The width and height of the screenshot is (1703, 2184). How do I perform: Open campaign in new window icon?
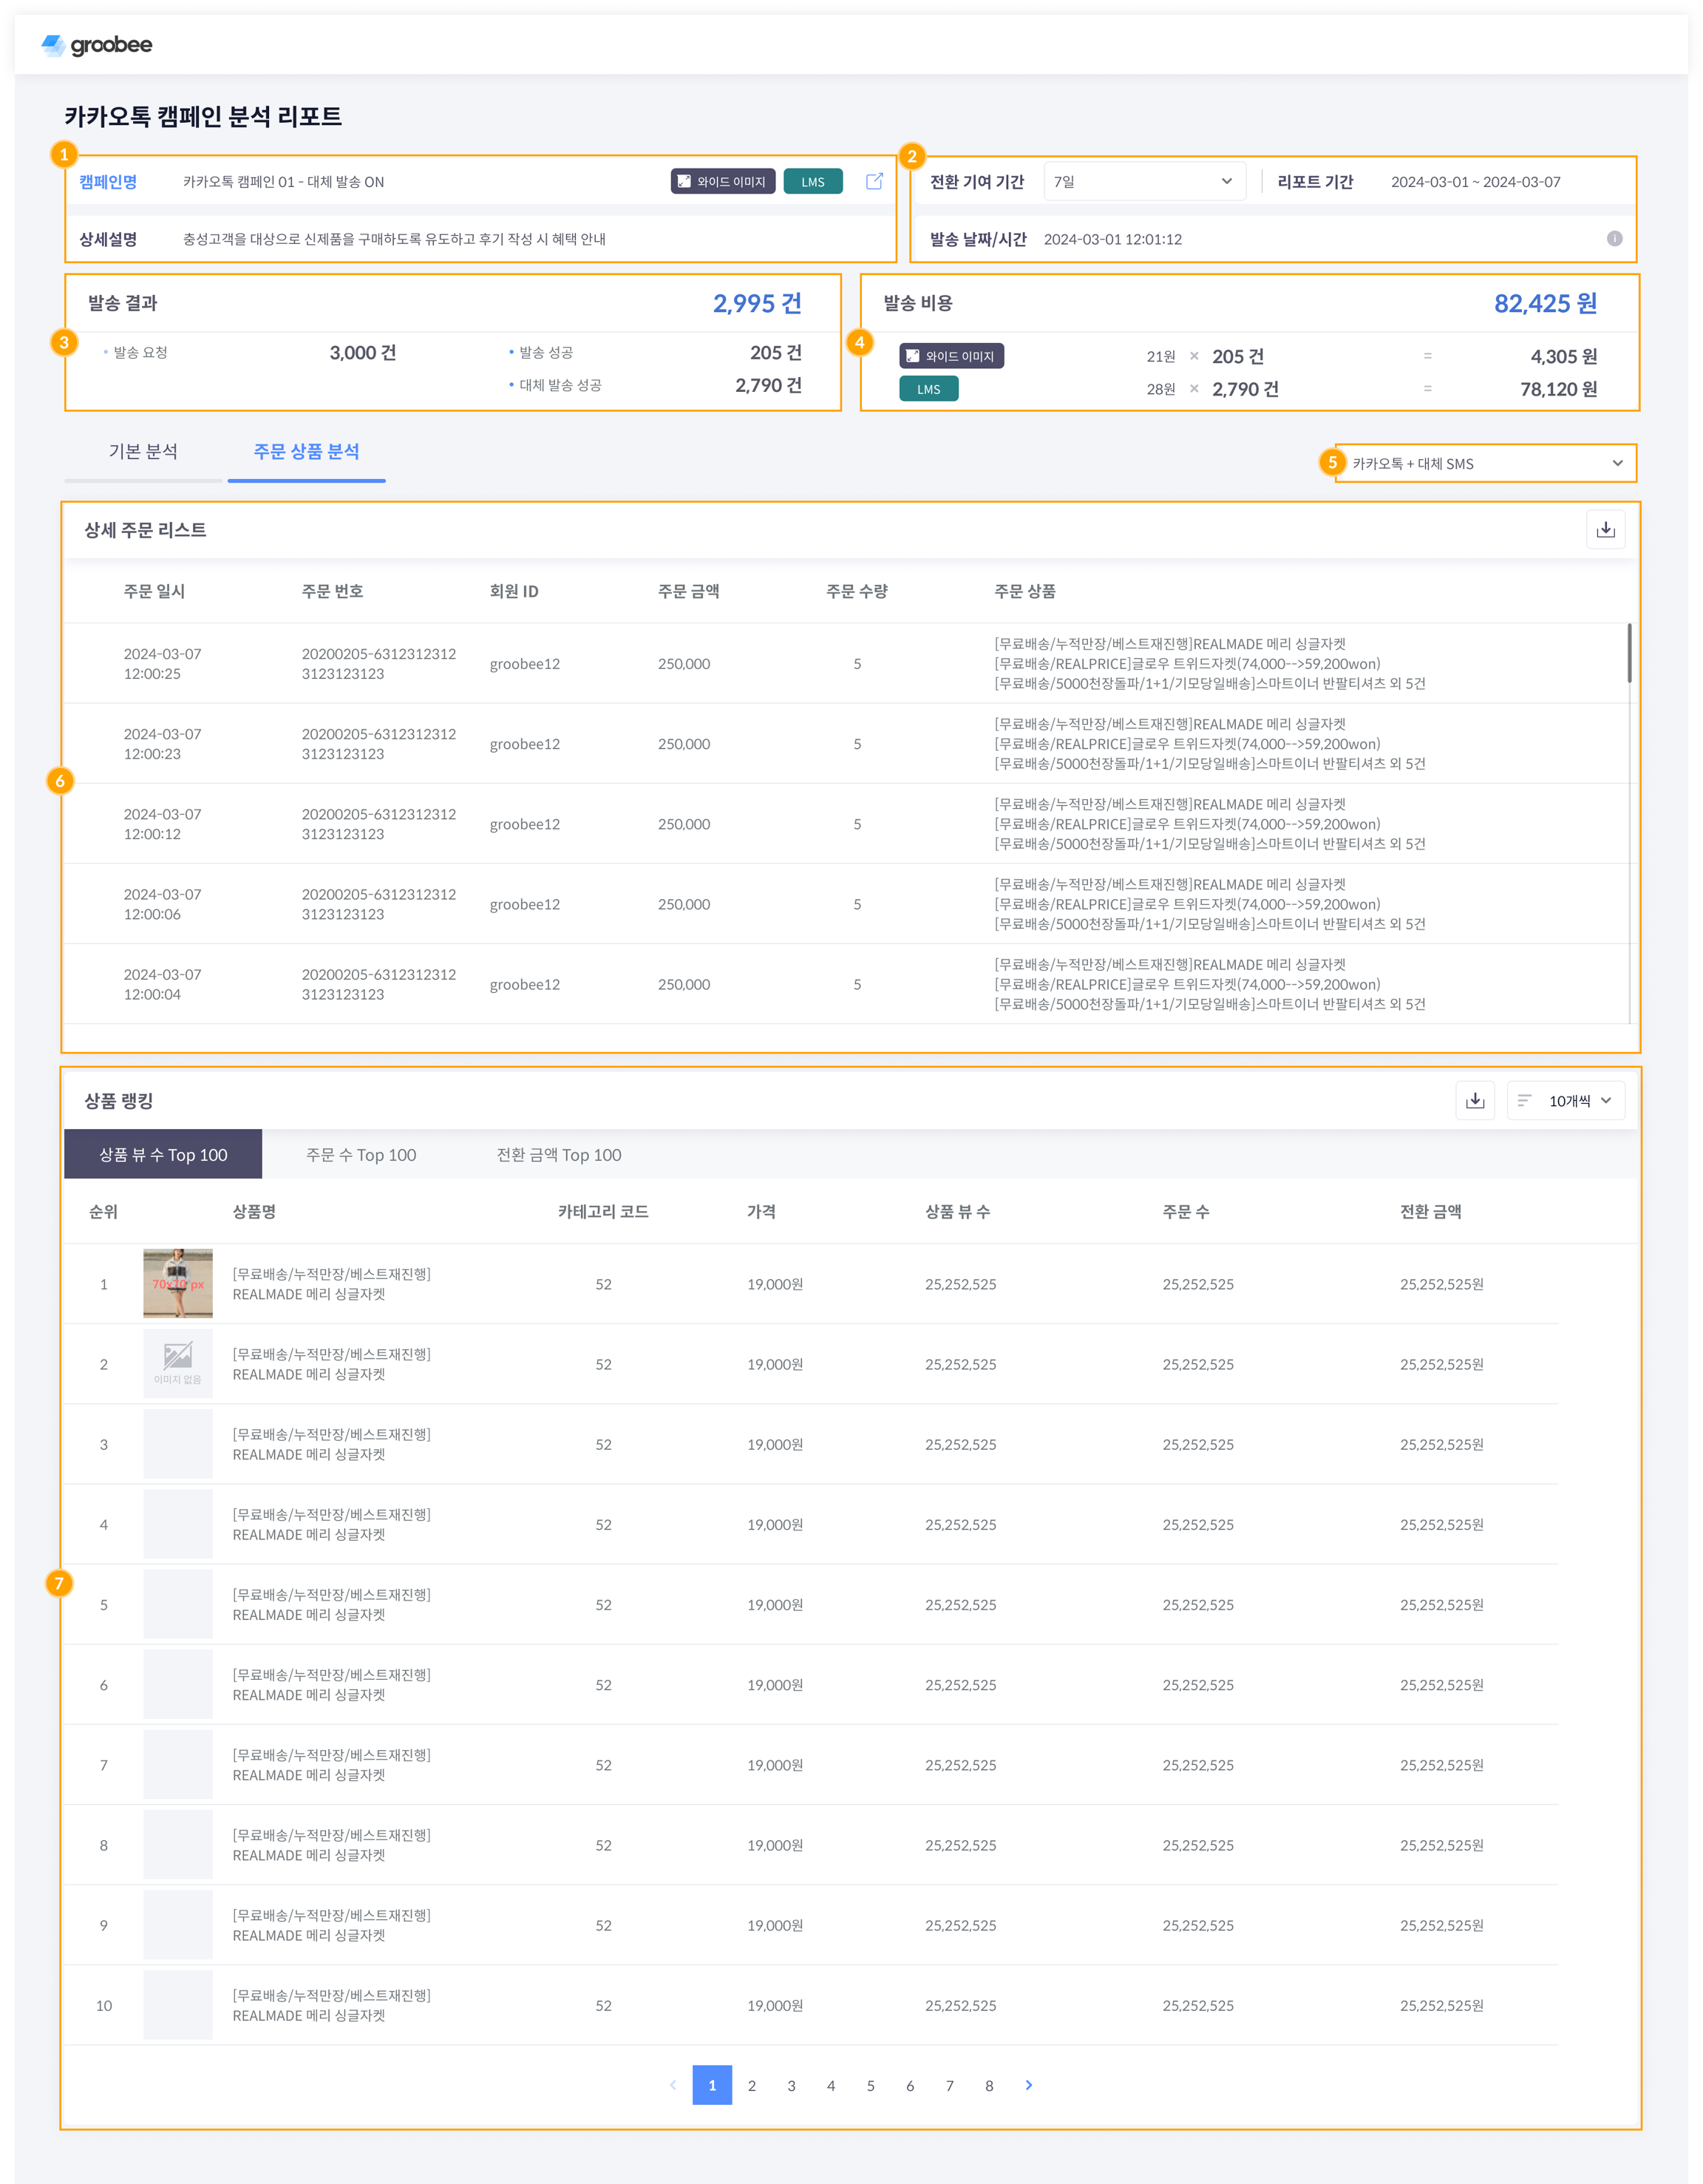pyautogui.click(x=874, y=181)
